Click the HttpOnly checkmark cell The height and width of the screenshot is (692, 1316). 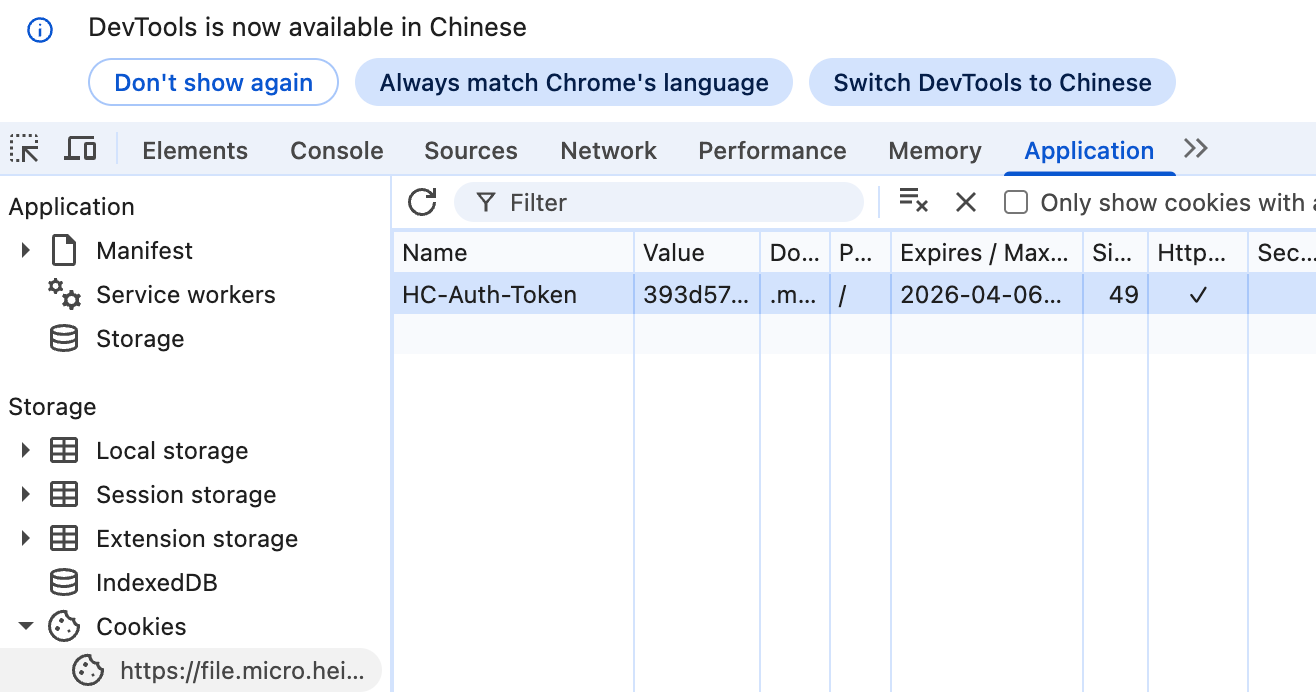(x=1198, y=294)
